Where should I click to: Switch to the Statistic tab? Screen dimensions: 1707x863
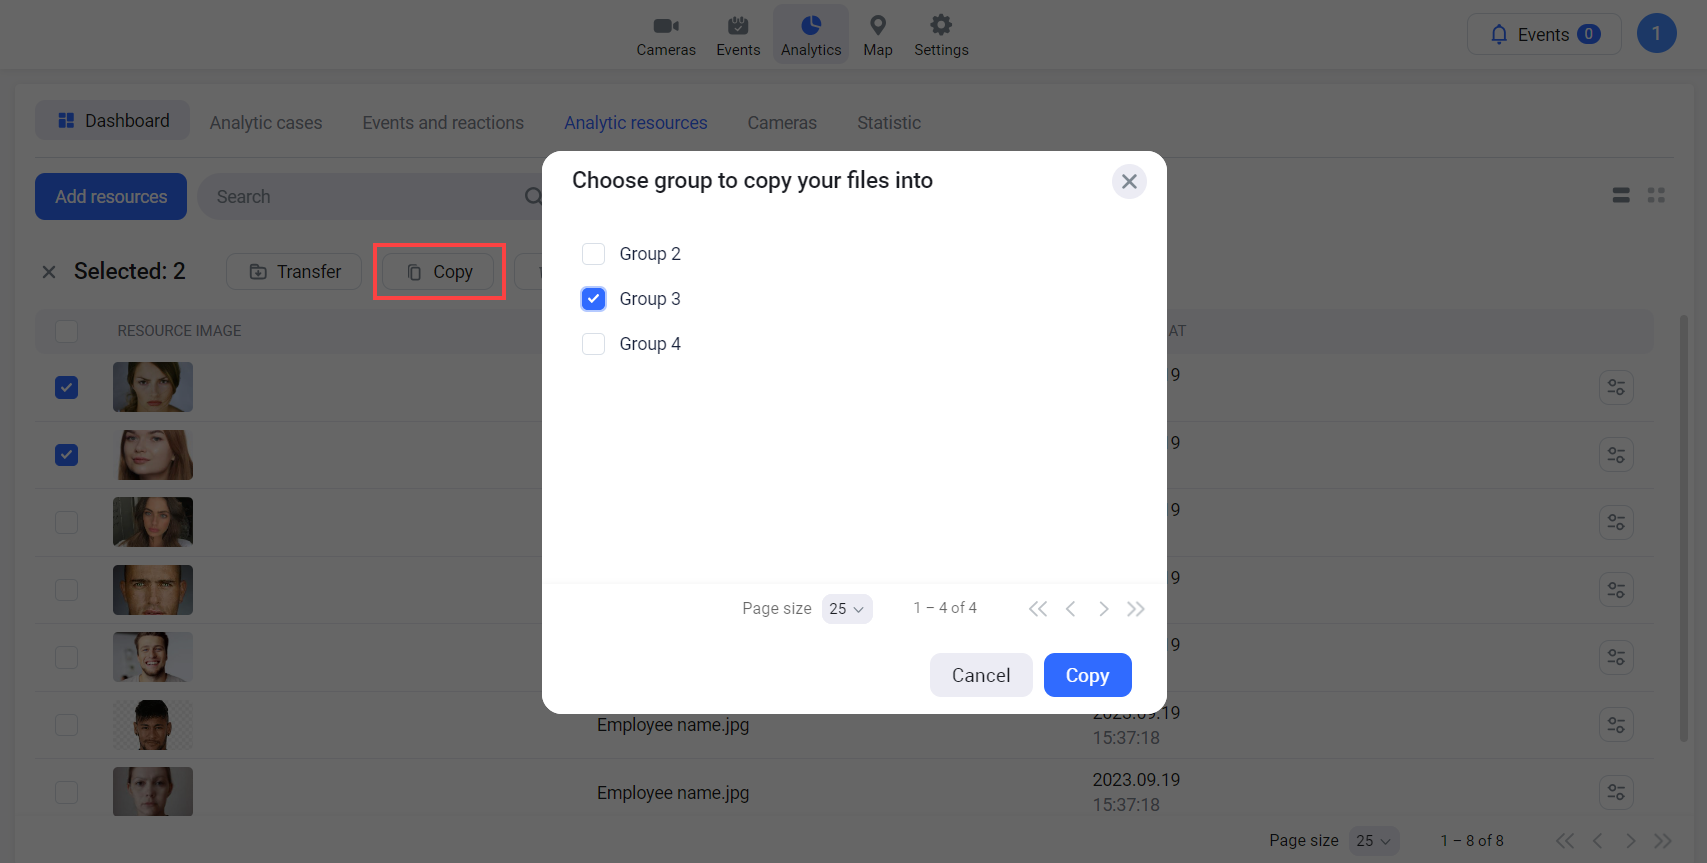[x=888, y=123]
